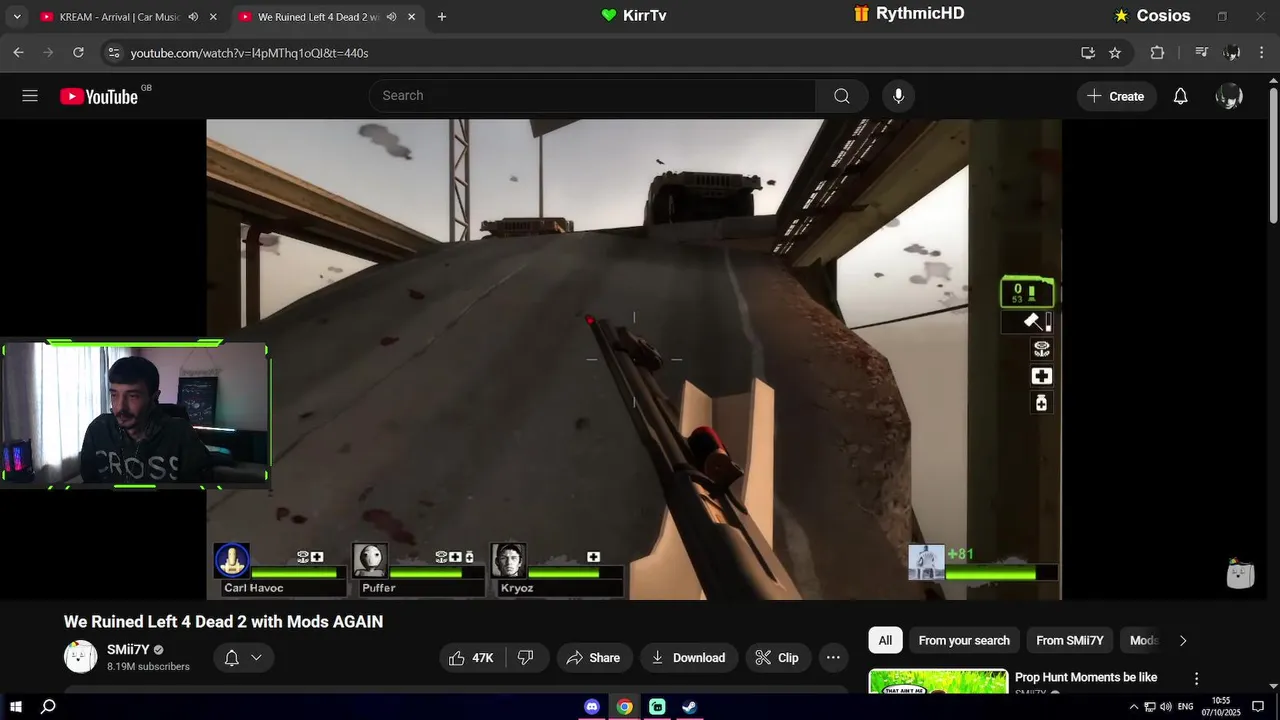The image size is (1280, 720).
Task: Open the Windows Start menu
Action: tap(16, 707)
